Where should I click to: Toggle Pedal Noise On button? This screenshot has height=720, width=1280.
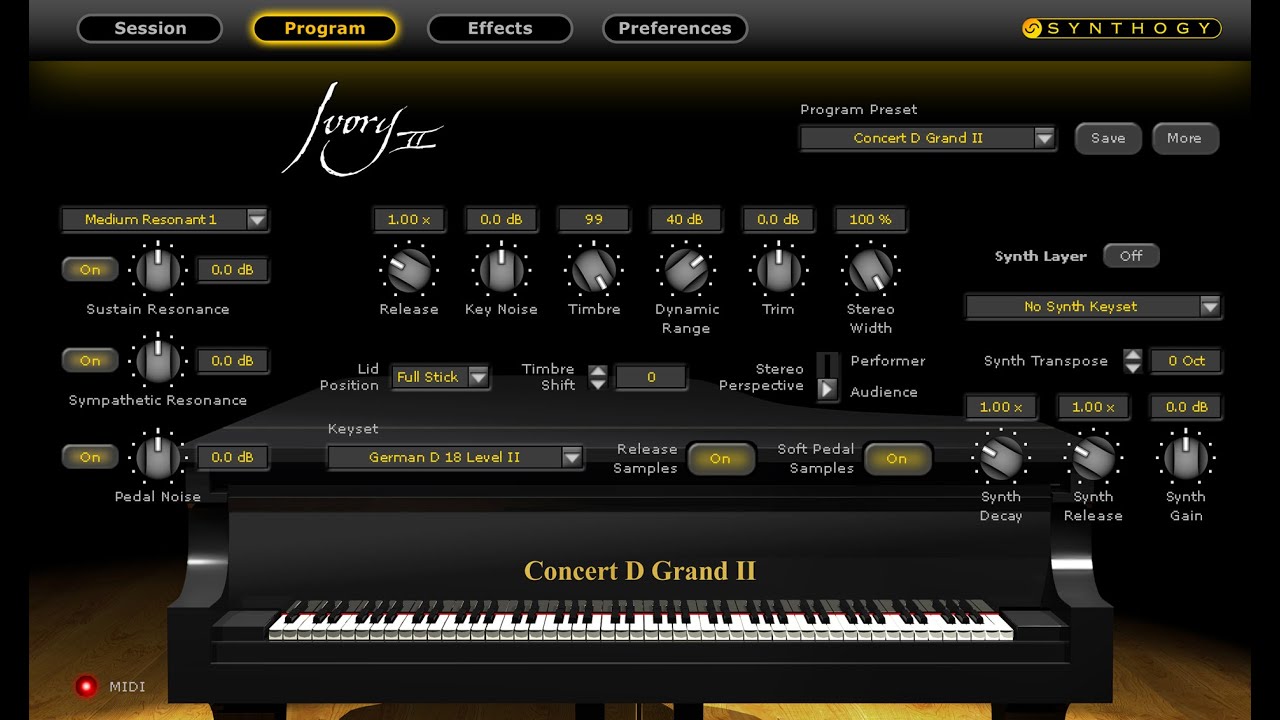click(90, 457)
